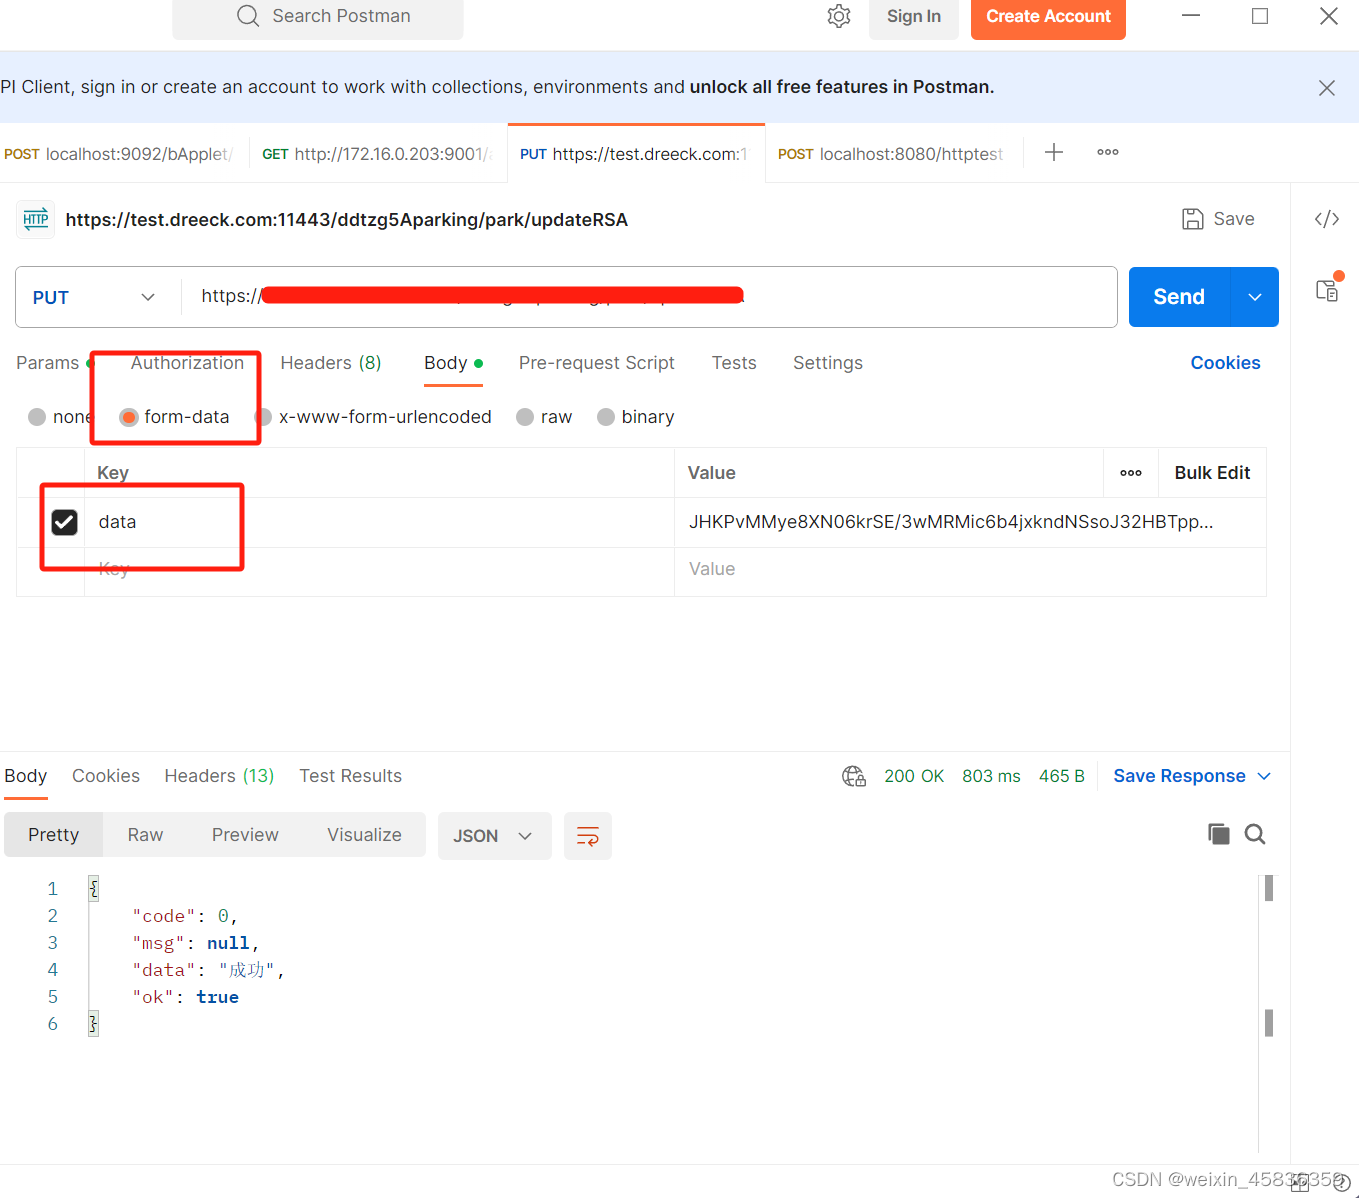The height and width of the screenshot is (1198, 1359).
Task: Open the PUT method dropdown
Action: coord(94,297)
